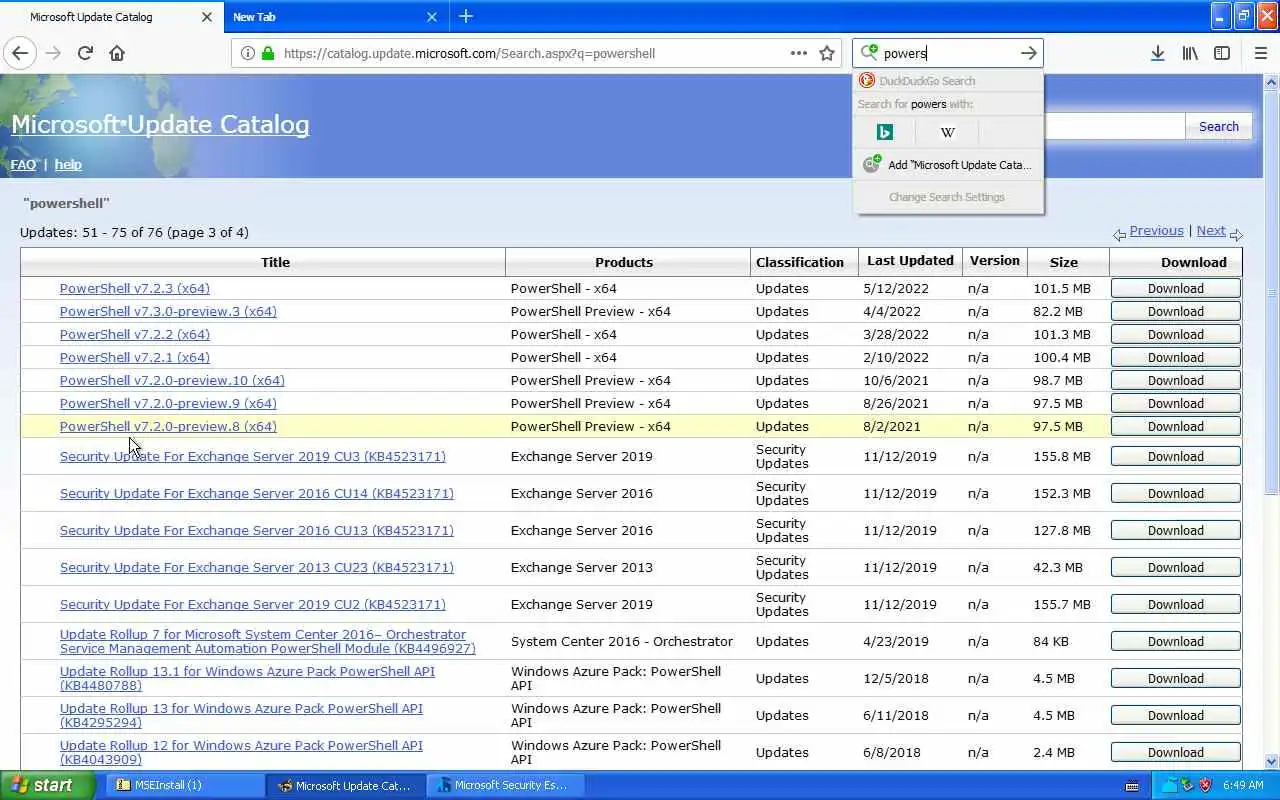1280x800 pixels.
Task: Sort results by Size column
Action: tap(1064, 262)
